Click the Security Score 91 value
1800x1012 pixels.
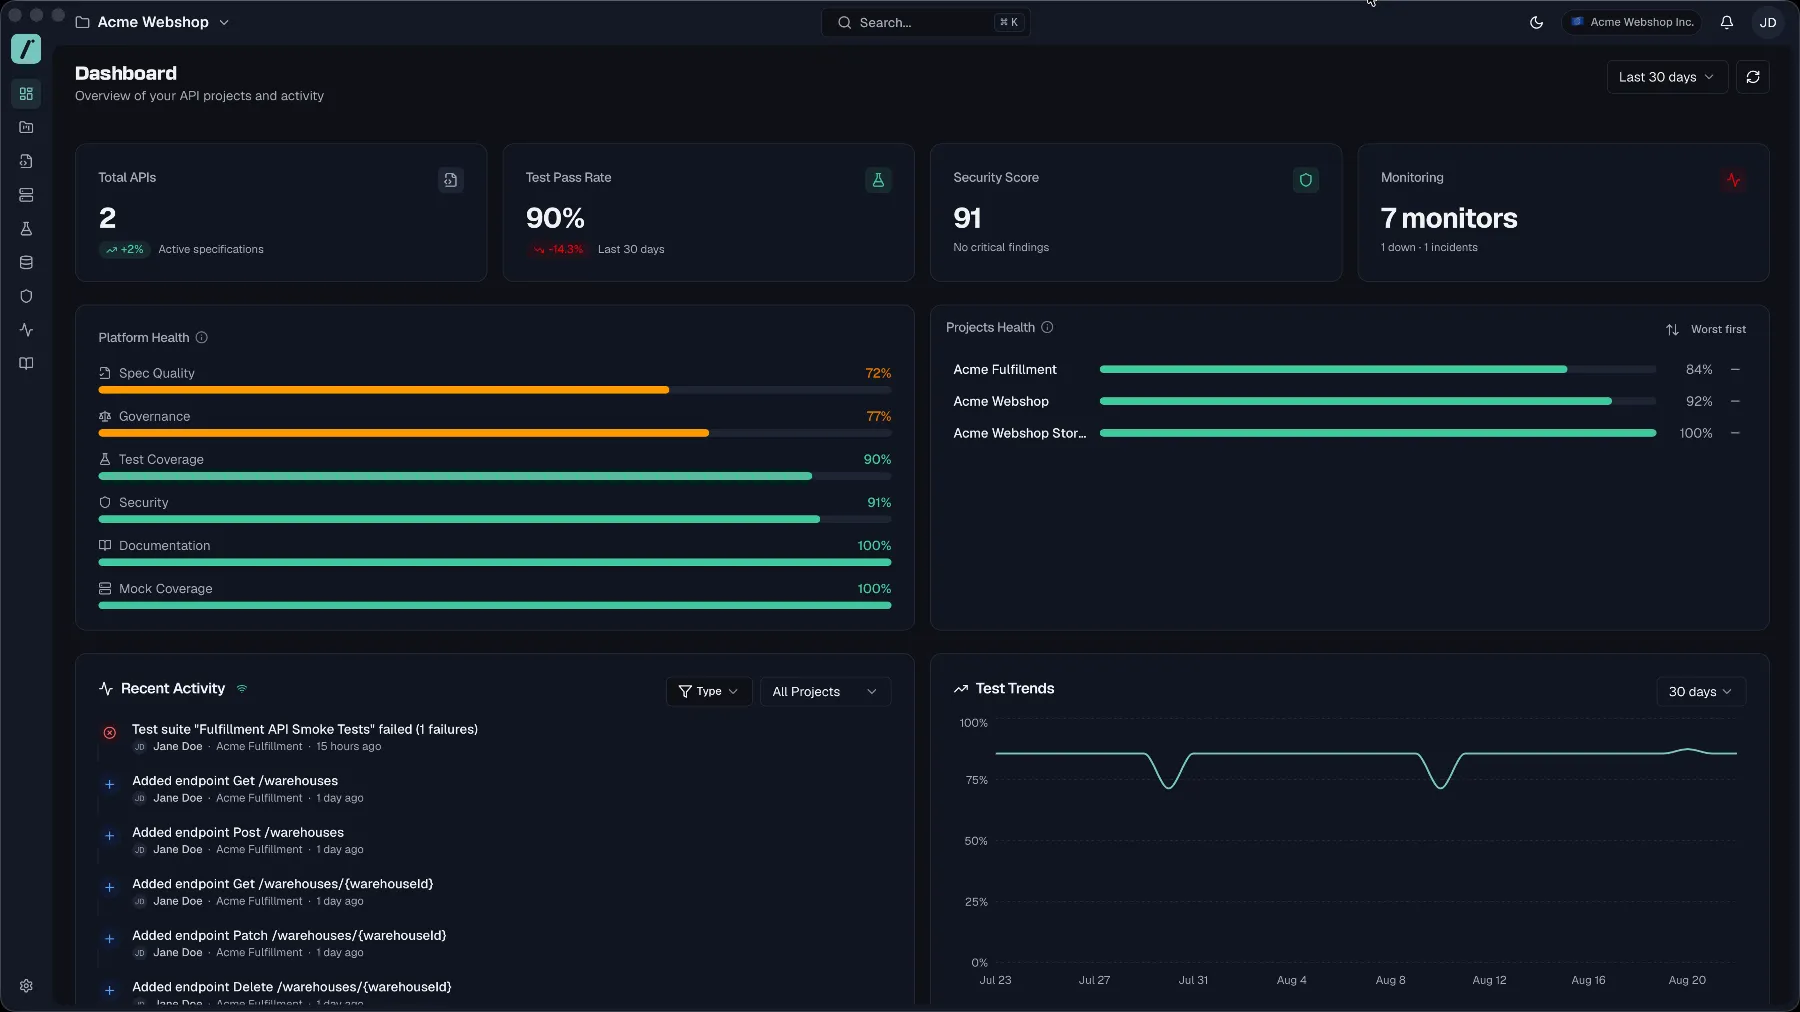pos(967,218)
